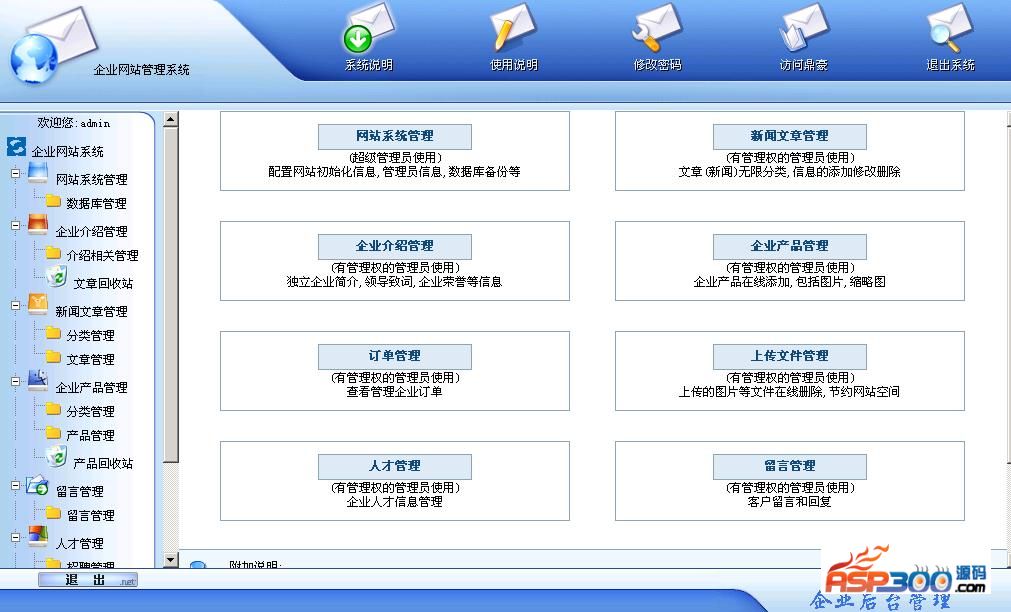The image size is (1011, 612).
Task: Open 分类管理 under 企业产品管理
Action: tap(90, 411)
